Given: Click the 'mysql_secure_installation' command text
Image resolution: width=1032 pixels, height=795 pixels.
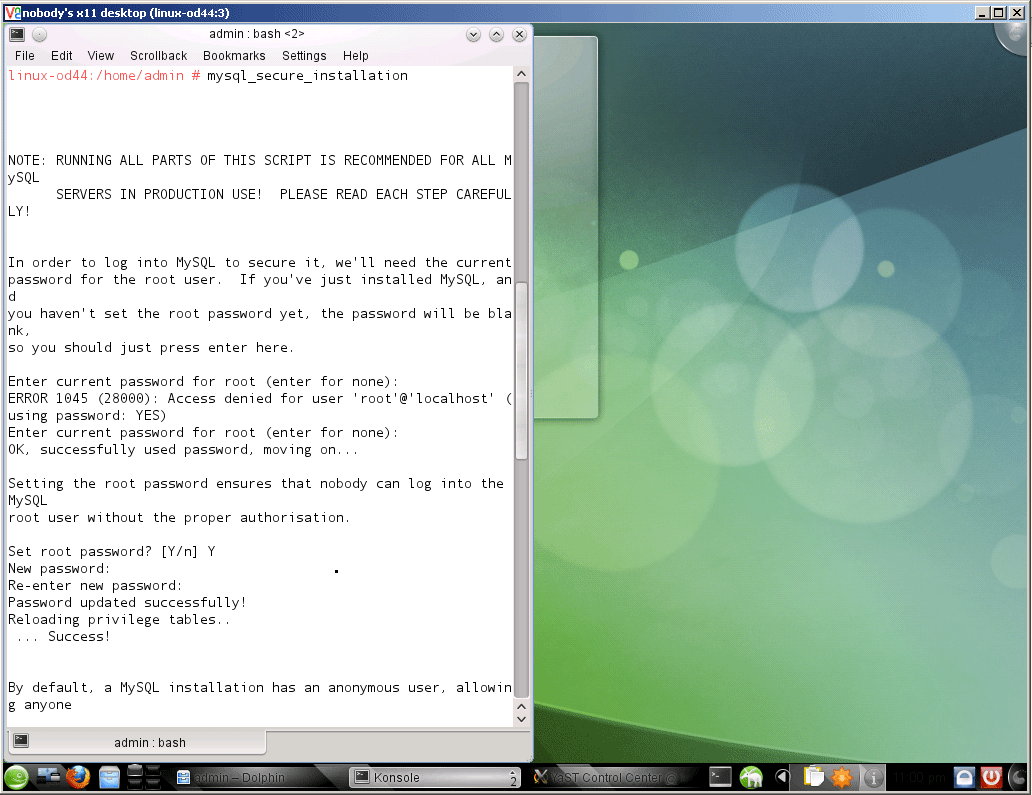Looking at the screenshot, I should (307, 76).
